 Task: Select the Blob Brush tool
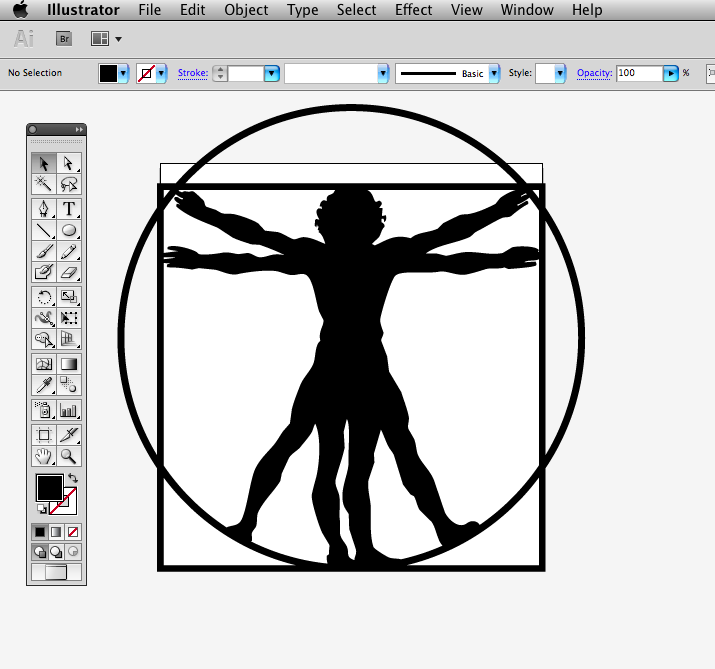point(44,272)
